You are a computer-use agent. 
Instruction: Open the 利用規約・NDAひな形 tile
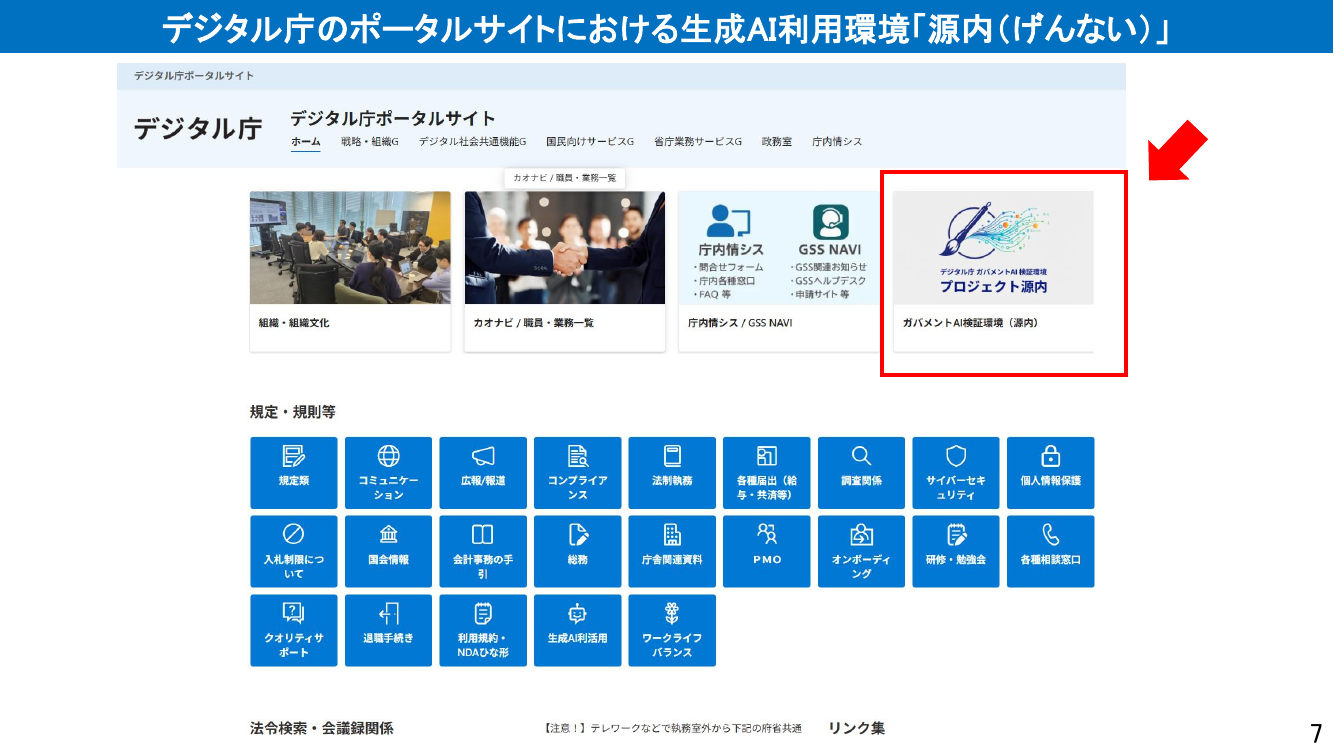click(x=483, y=630)
